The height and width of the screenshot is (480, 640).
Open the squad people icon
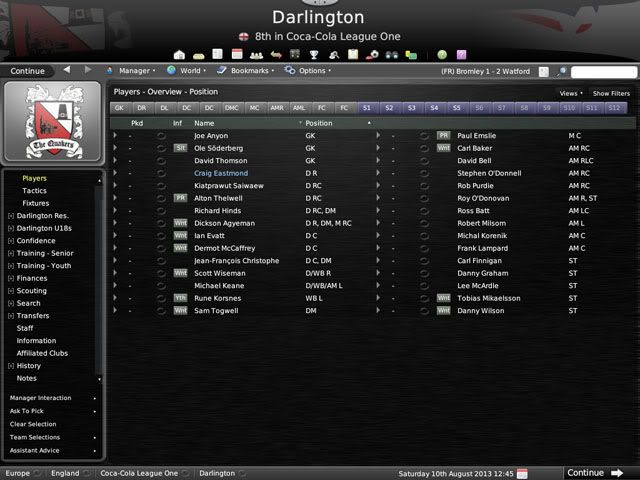click(256, 55)
